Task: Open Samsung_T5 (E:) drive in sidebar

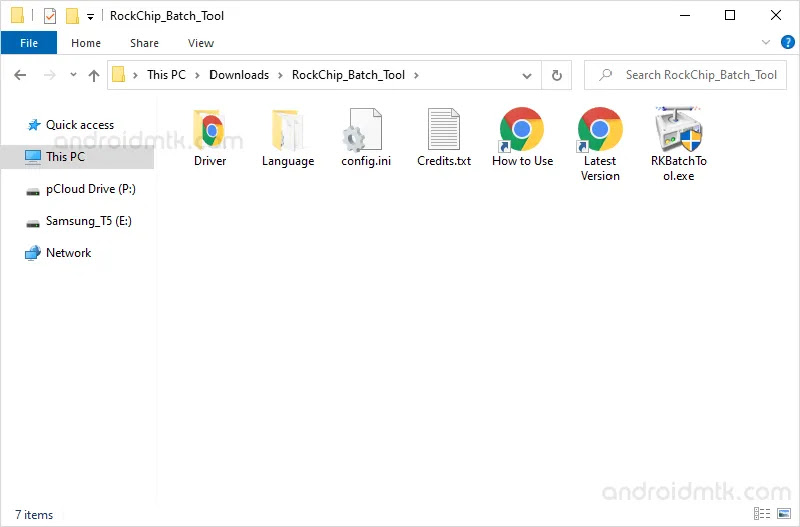Action: (x=77, y=221)
